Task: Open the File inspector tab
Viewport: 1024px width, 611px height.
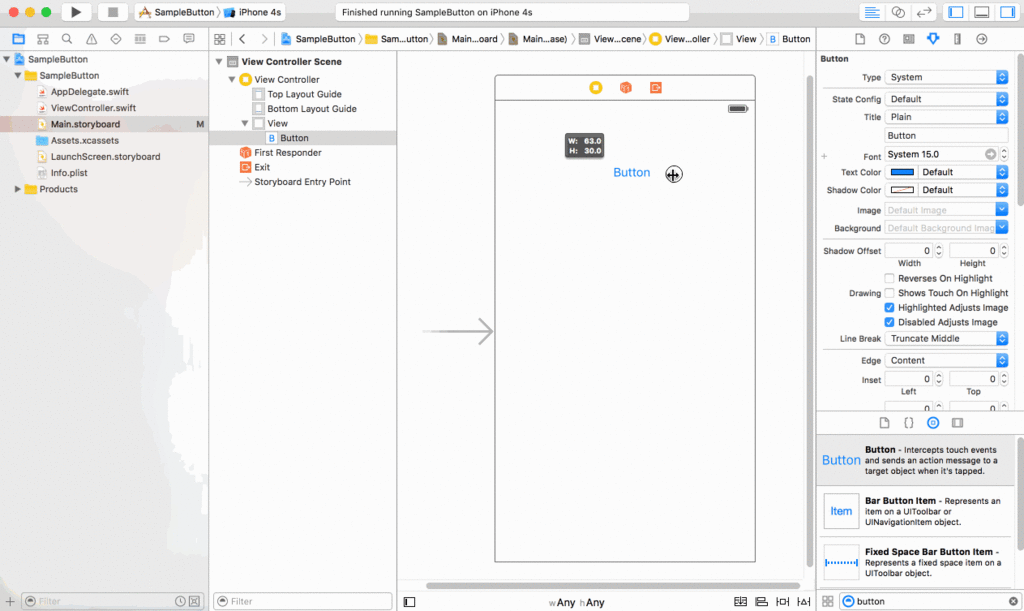Action: pos(860,39)
